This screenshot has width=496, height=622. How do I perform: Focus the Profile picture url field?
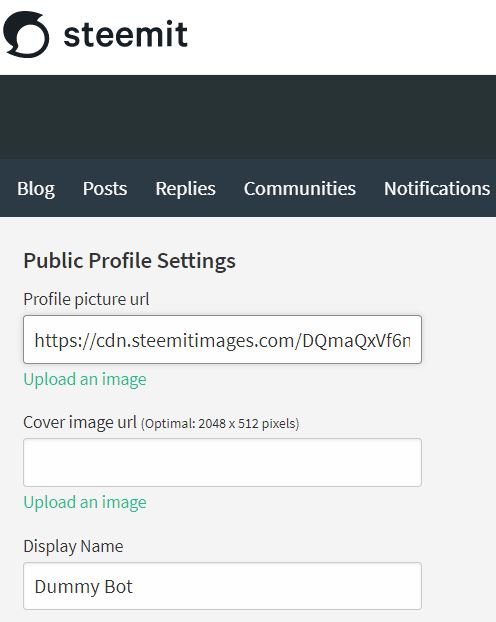tap(222, 340)
